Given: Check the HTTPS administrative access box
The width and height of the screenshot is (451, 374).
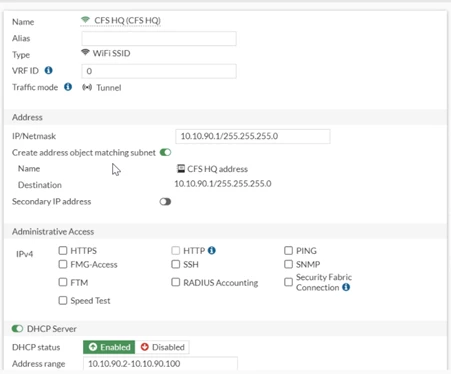Looking at the screenshot, I should click(x=63, y=250).
